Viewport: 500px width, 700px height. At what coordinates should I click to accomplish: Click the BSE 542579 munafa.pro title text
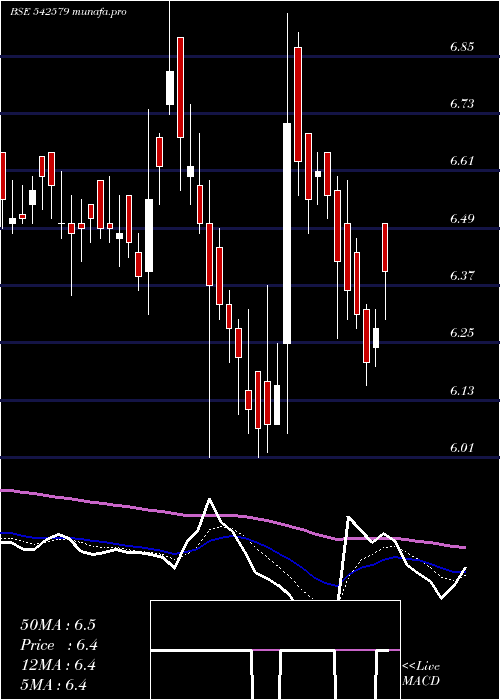tap(68, 12)
